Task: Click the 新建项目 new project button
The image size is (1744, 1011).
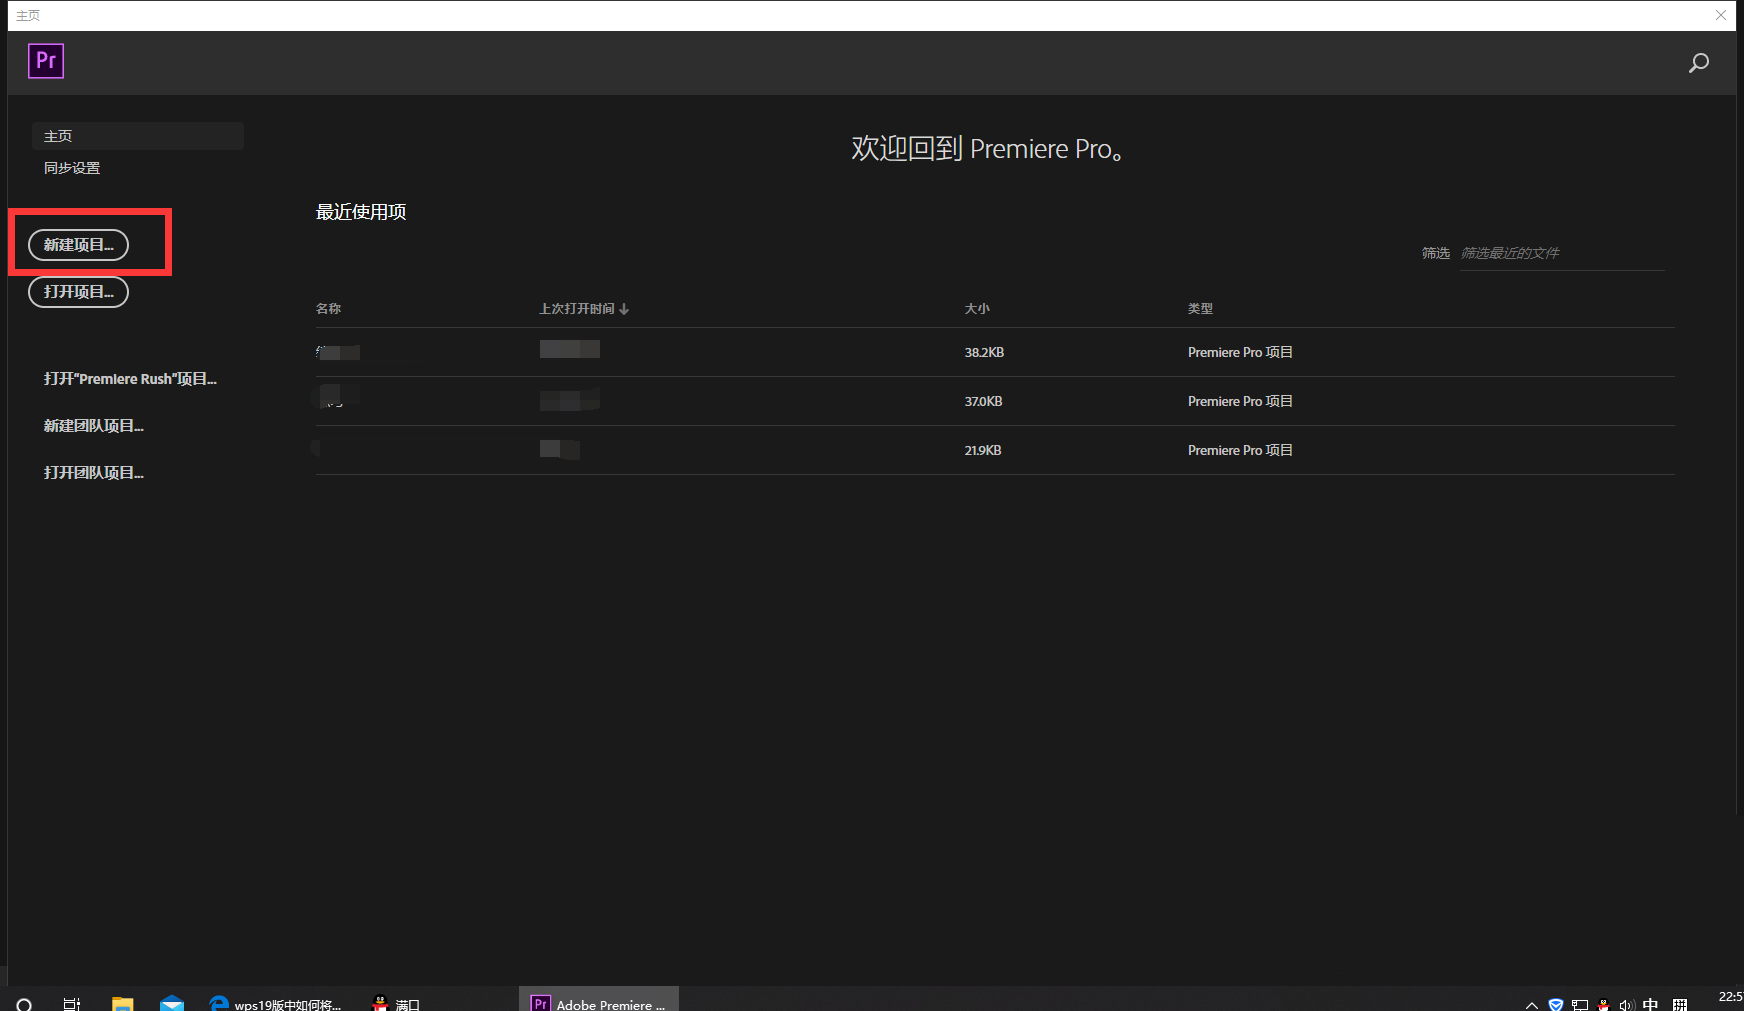Action: (x=78, y=245)
